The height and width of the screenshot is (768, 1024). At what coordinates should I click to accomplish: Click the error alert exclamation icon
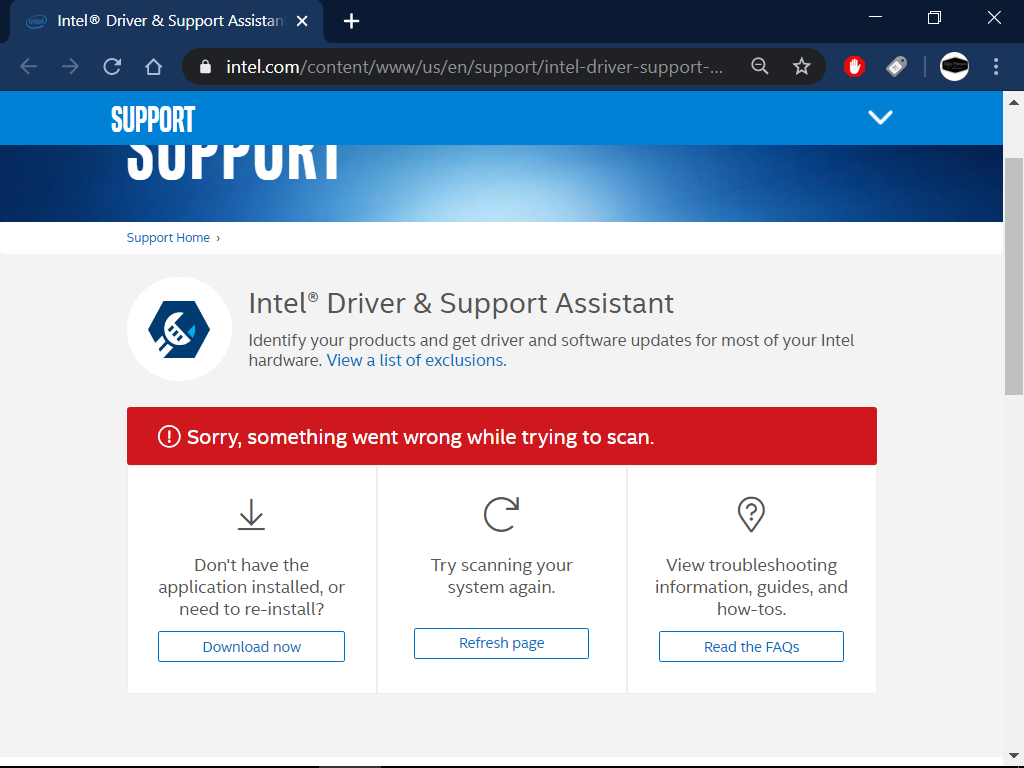pos(169,436)
